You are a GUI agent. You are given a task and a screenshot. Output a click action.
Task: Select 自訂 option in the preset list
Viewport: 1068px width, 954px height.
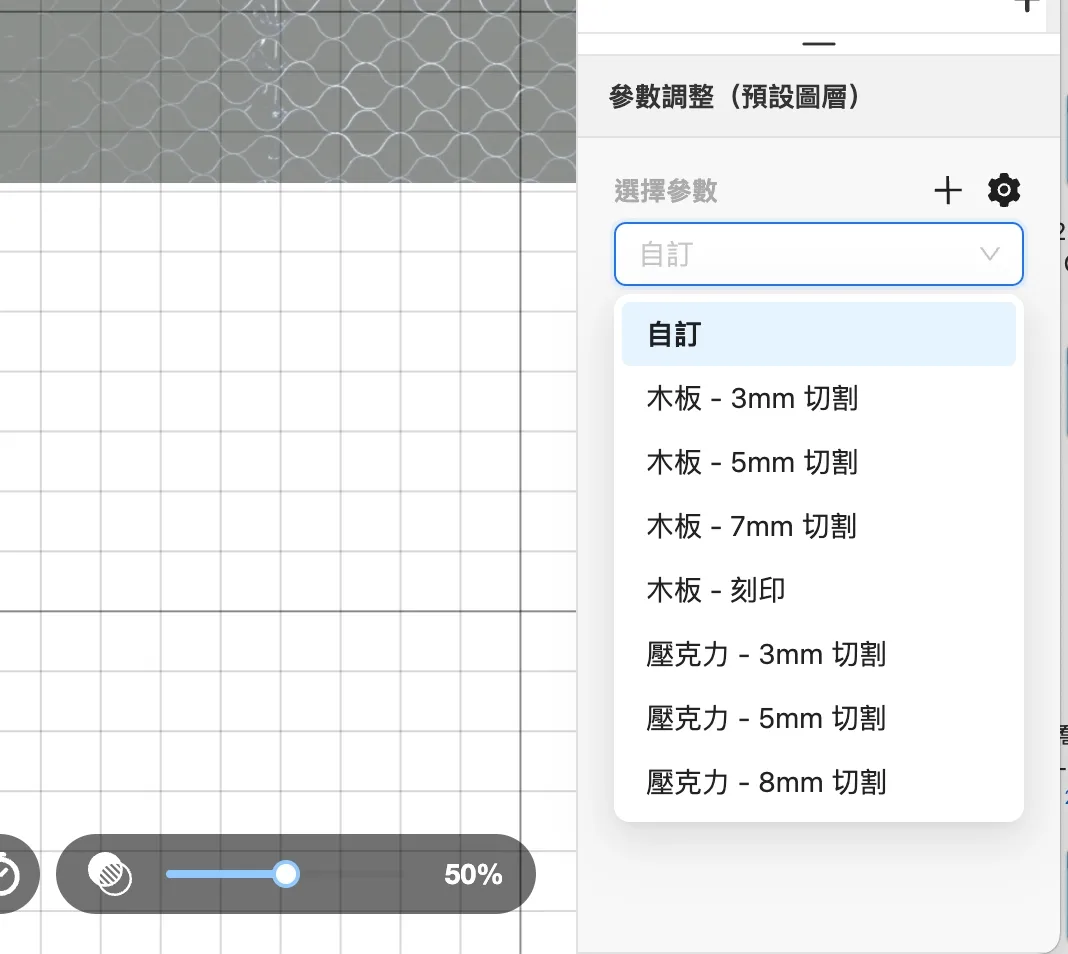(x=818, y=334)
